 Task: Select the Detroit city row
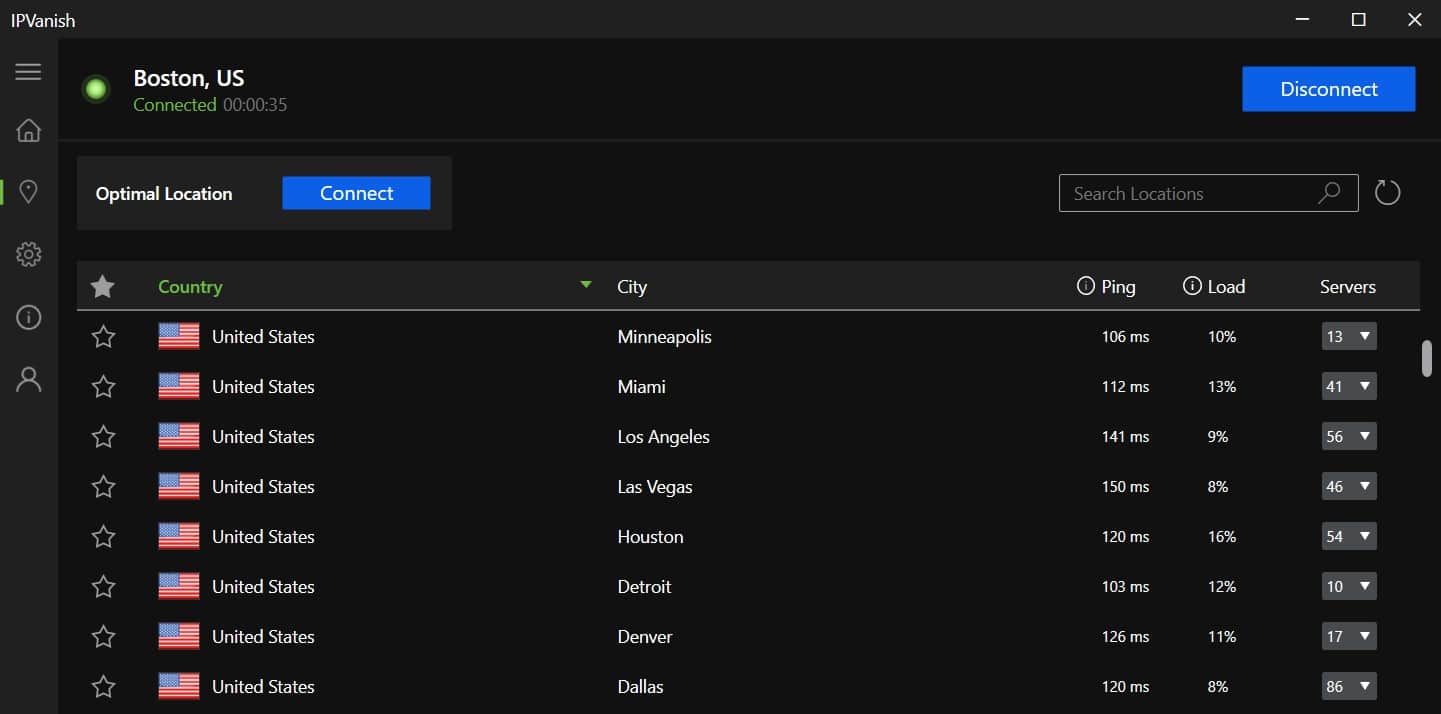click(748, 586)
